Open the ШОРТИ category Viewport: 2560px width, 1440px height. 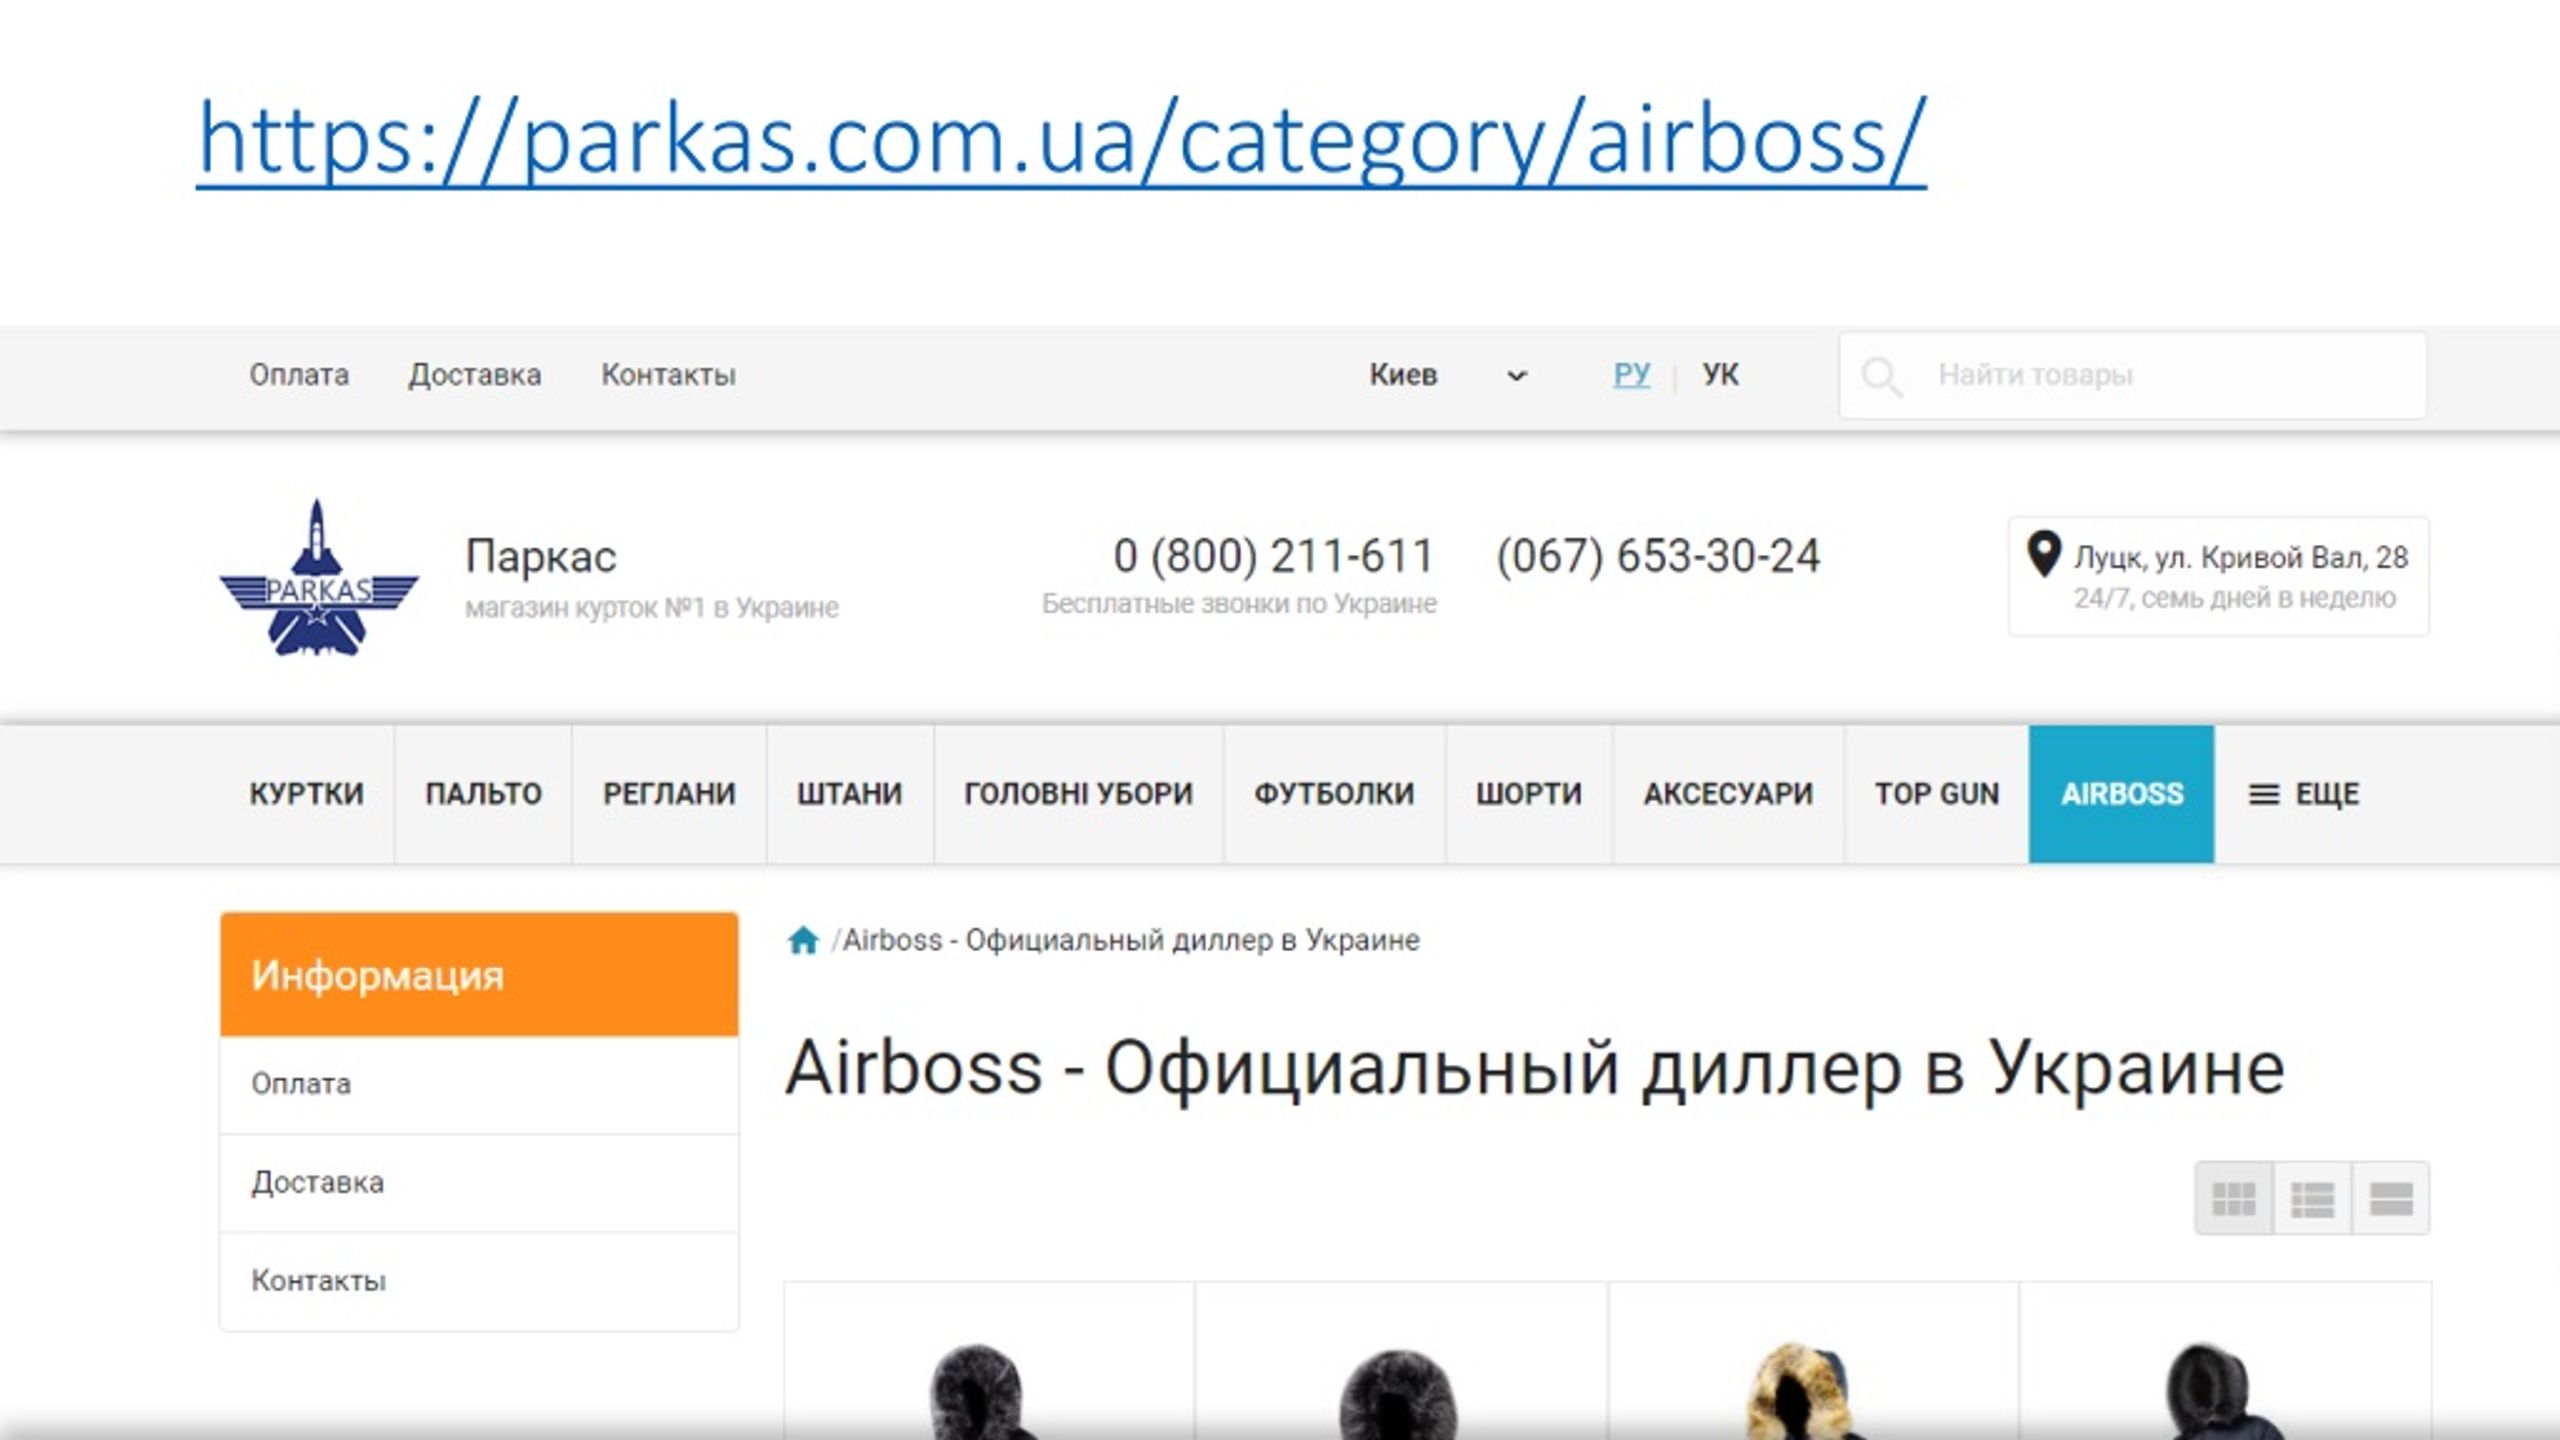1529,794
